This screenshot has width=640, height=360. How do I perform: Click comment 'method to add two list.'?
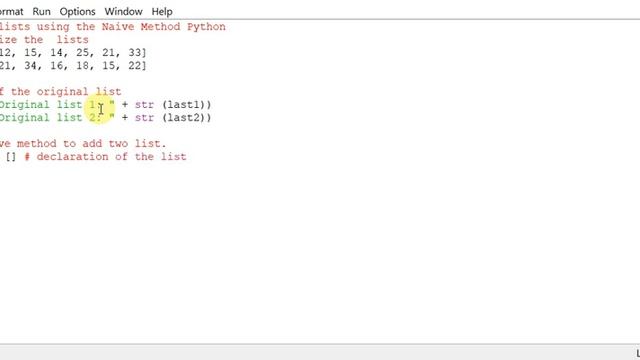pos(91,144)
